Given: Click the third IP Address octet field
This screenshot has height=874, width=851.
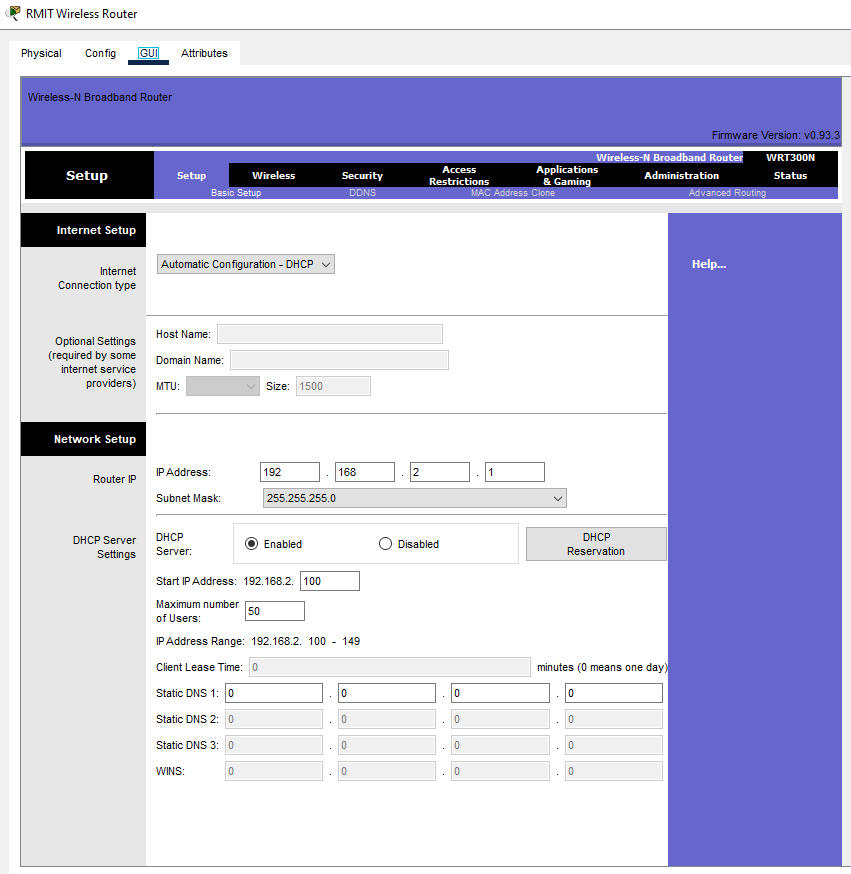Looking at the screenshot, I should click(440, 472).
